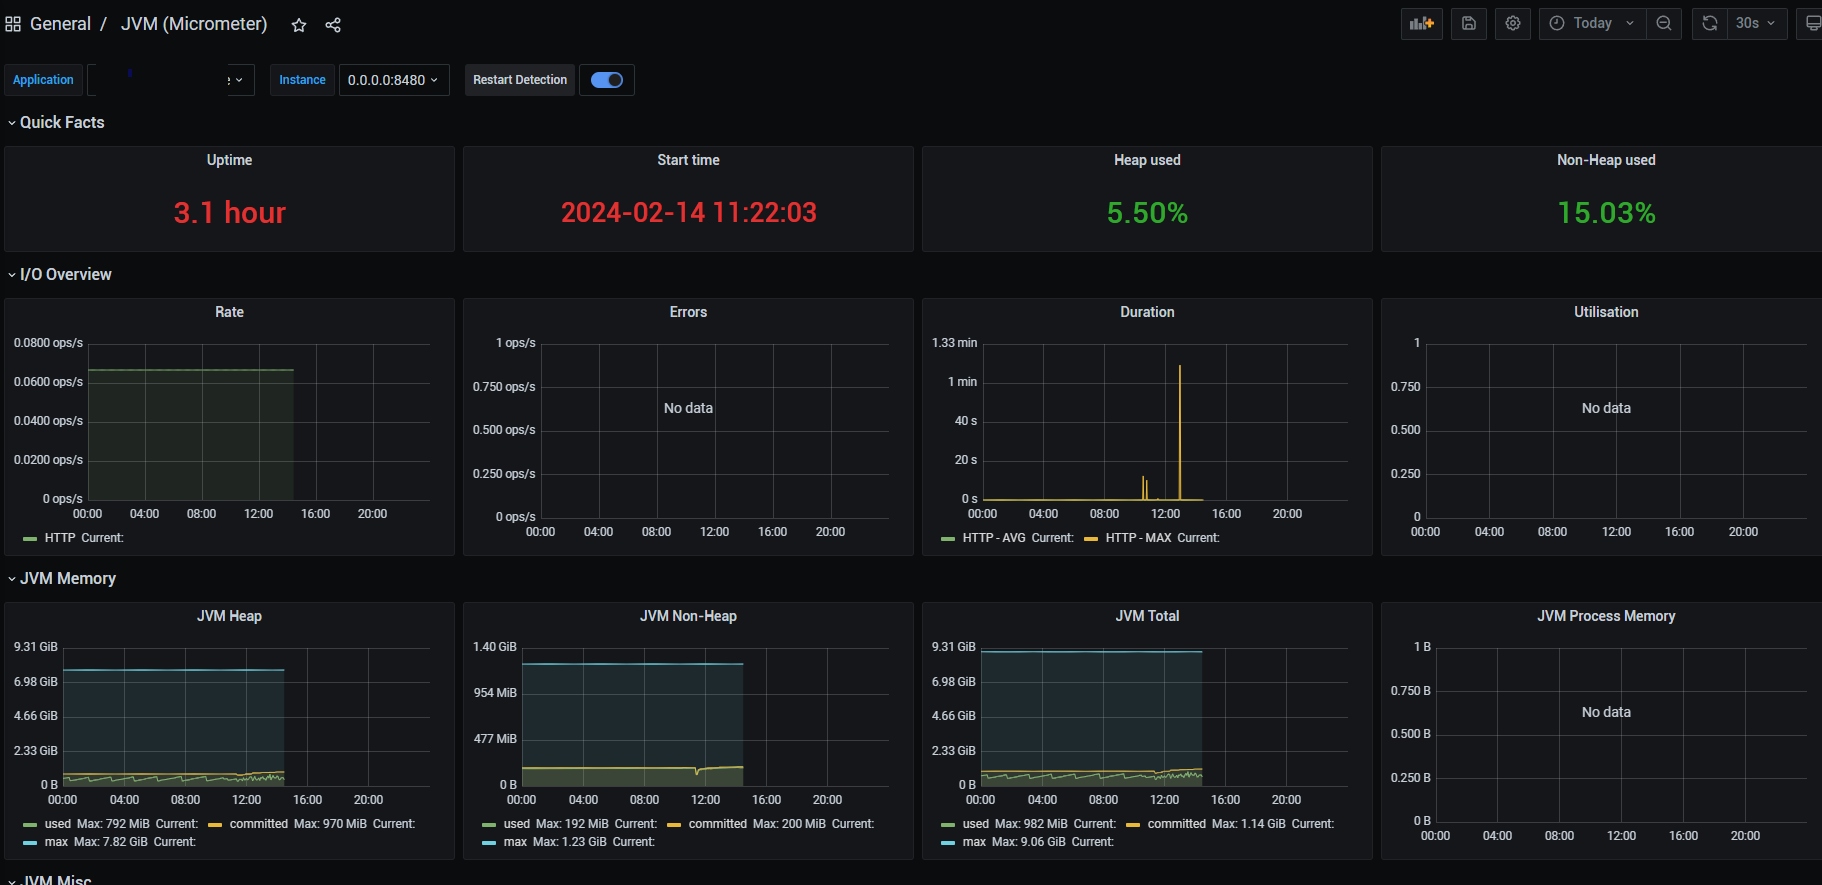Open the dashboards grid icon beside General

pos(13,24)
